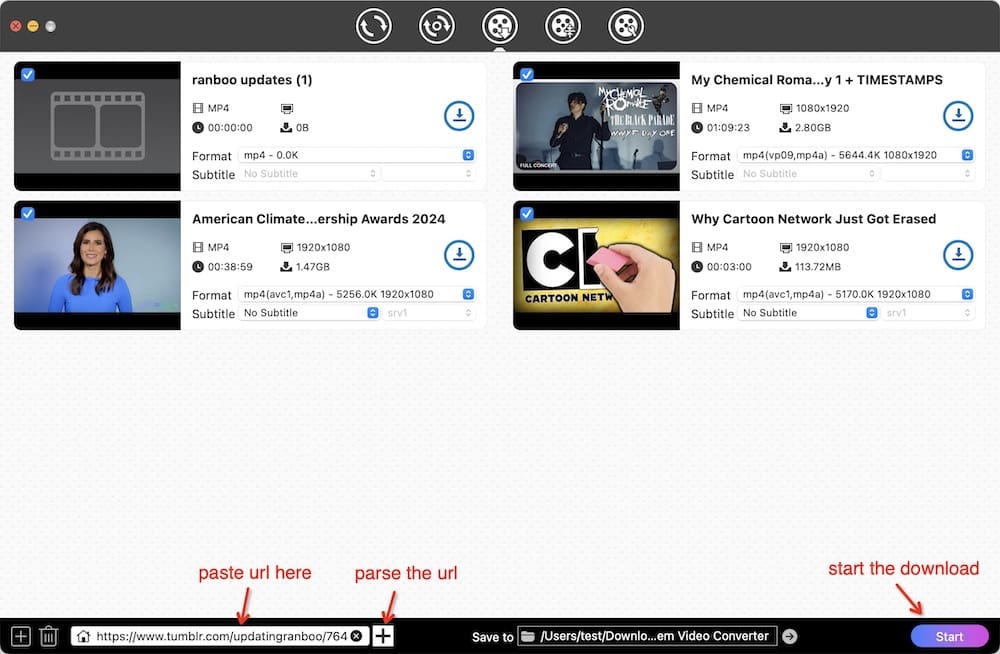The image size is (1000, 654).
Task: Click the arrow beside the Save to path
Action: pyautogui.click(x=789, y=635)
